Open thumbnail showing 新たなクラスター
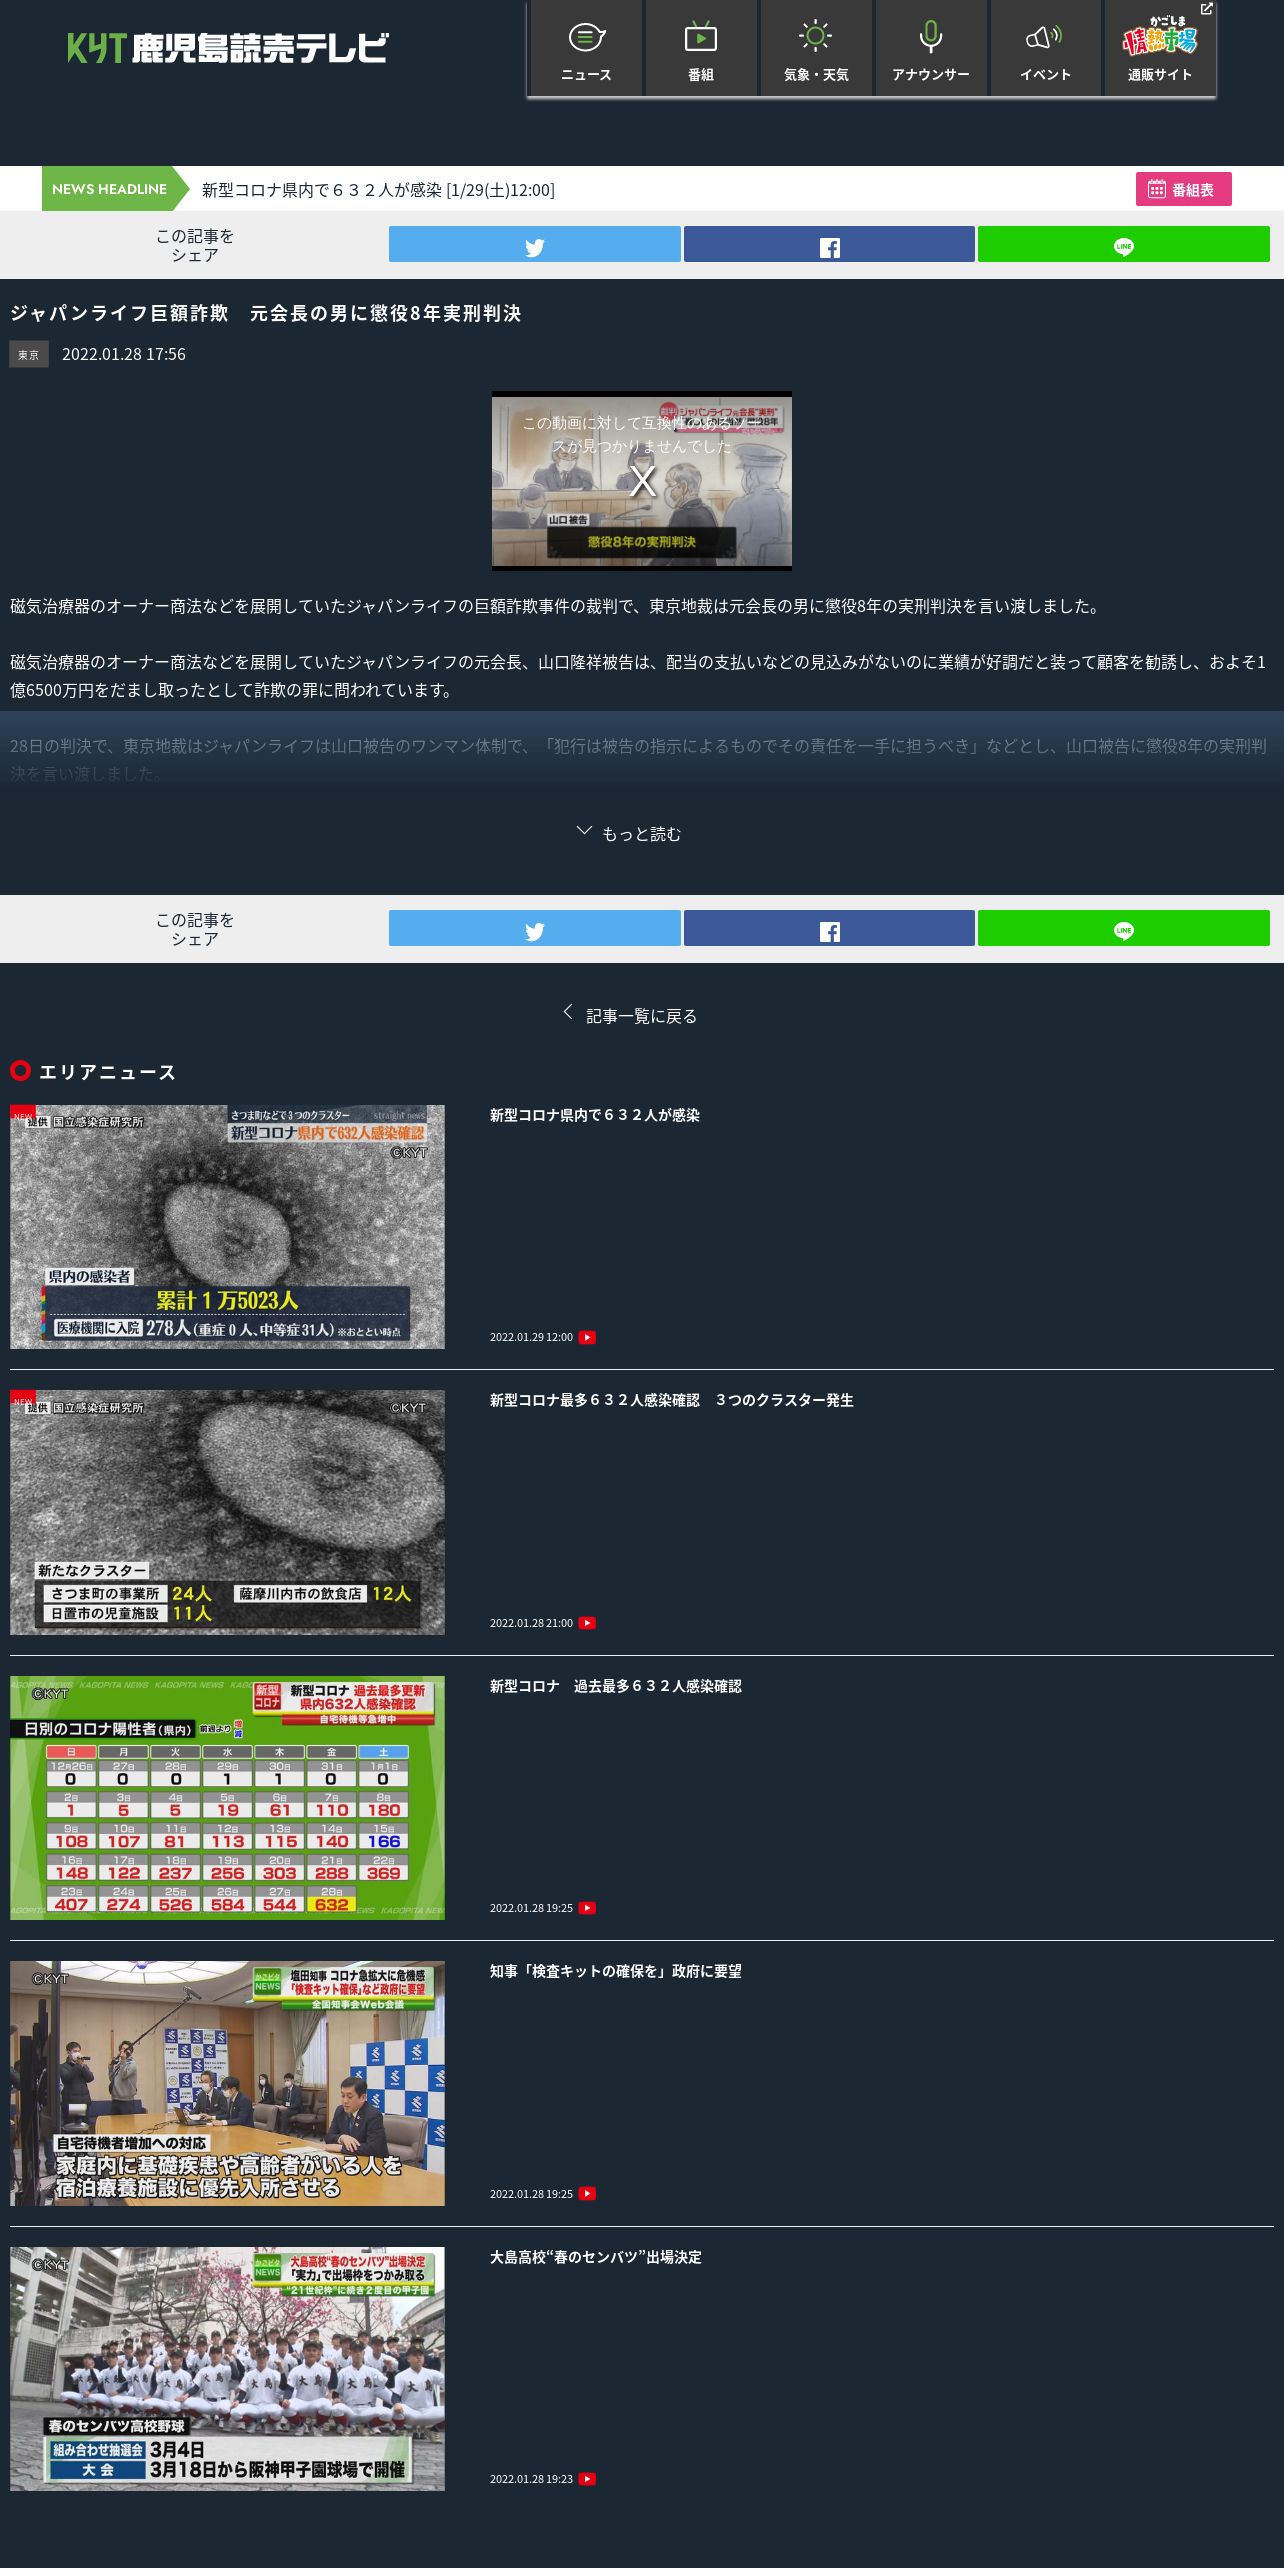 [x=227, y=1512]
